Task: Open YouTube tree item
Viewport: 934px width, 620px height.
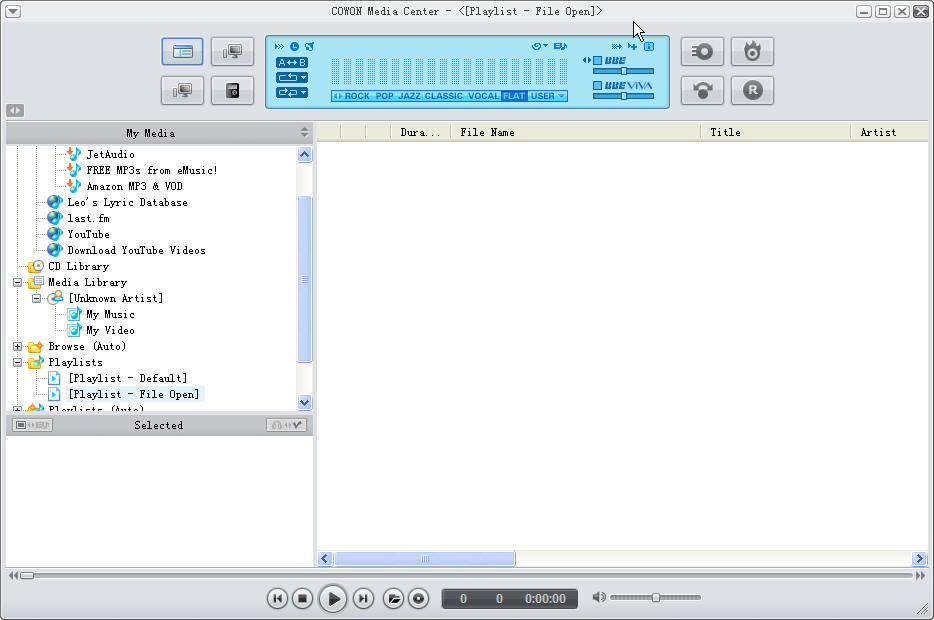Action: pos(88,235)
